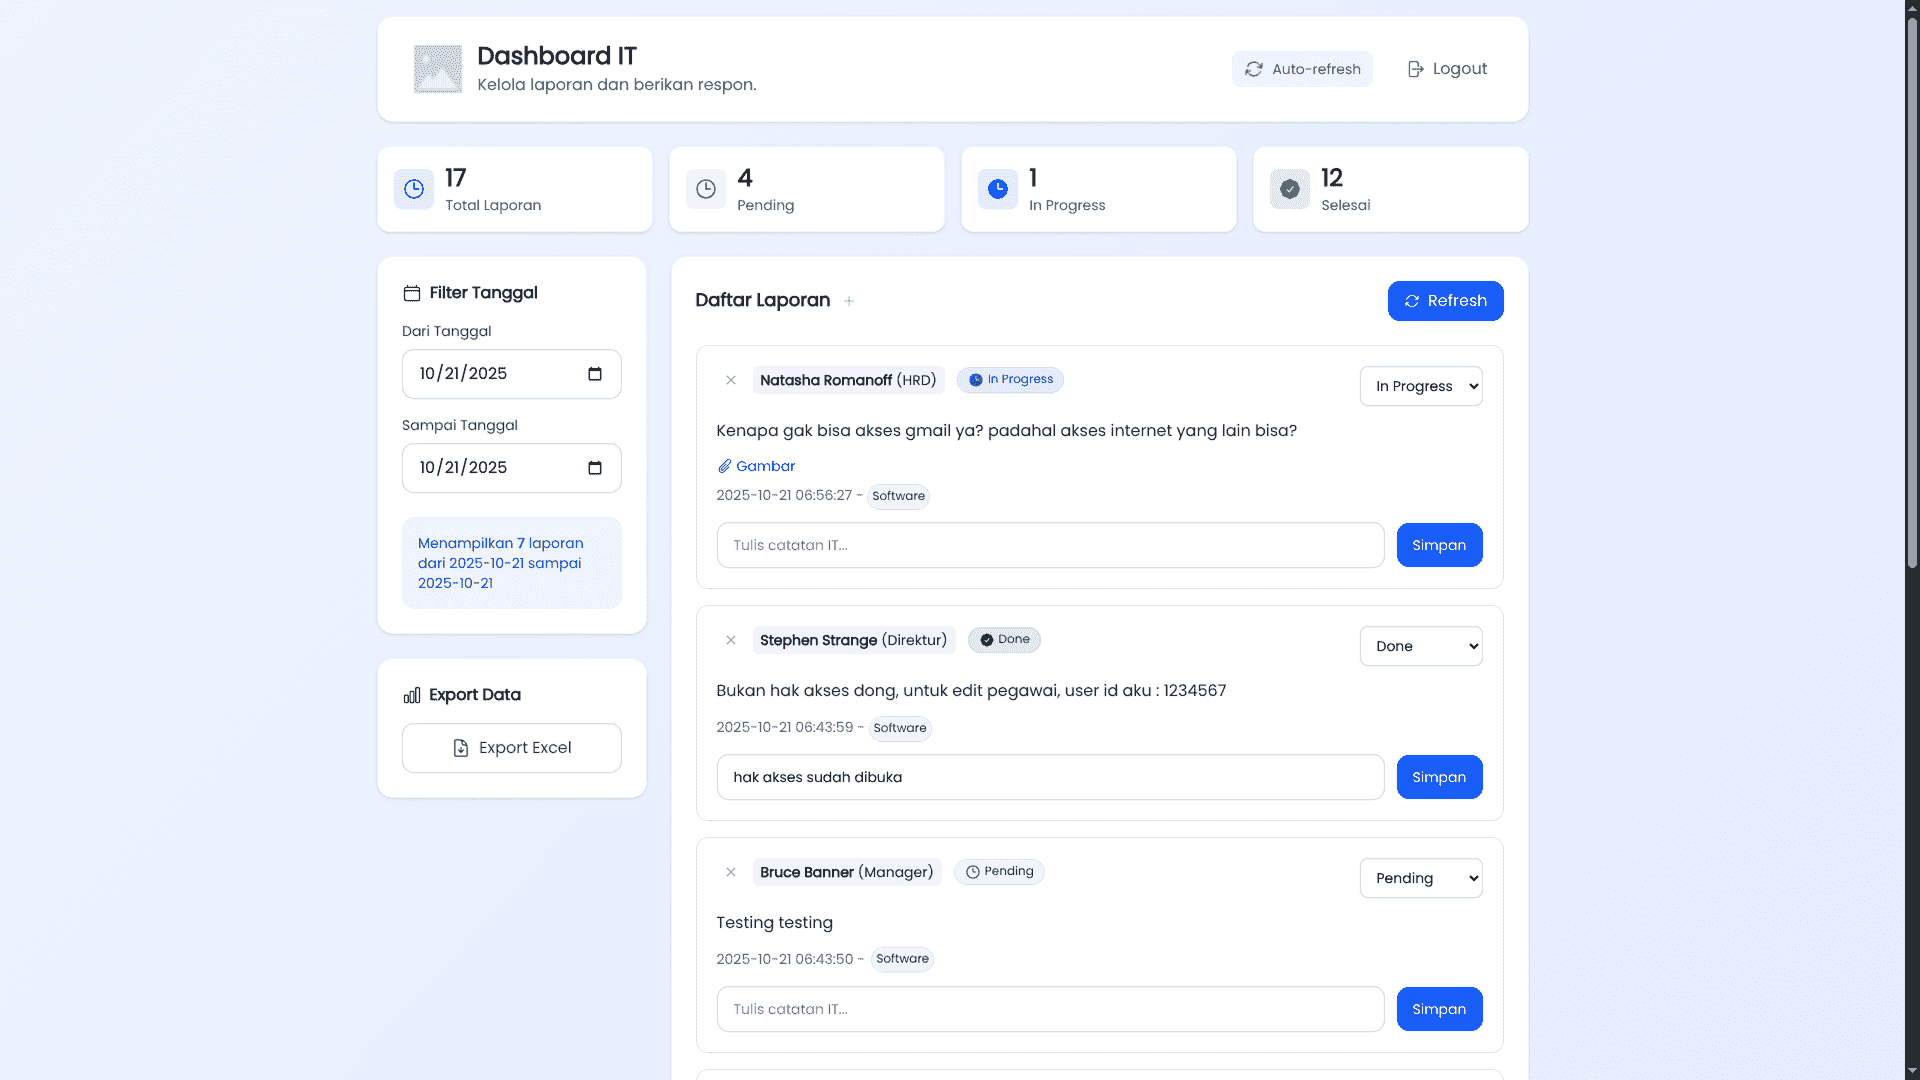Click the In Progress blue clock icon

997,189
